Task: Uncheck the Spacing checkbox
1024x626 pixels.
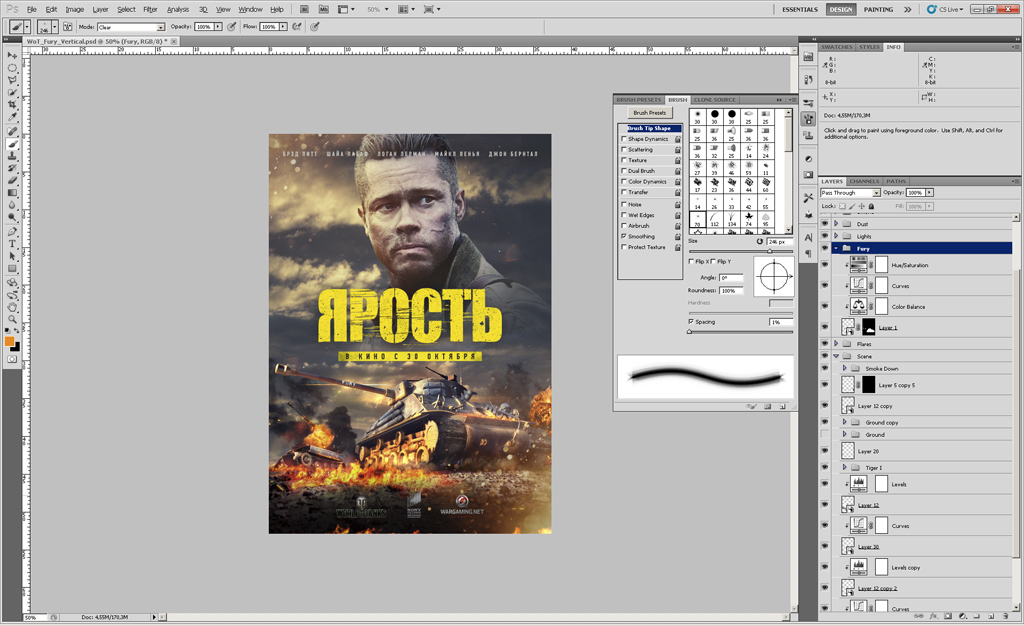Action: pyautogui.click(x=691, y=322)
